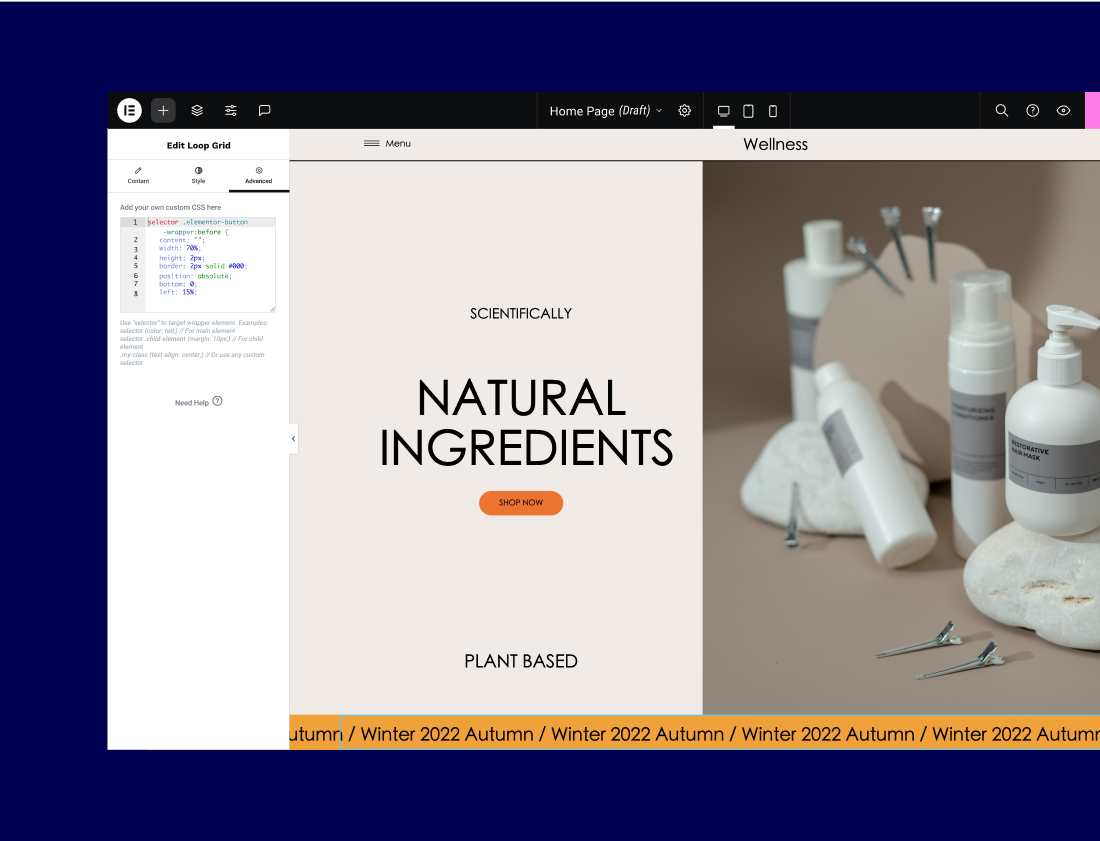Screen dimensions: 1100x841
Task: Open page settings gear icon
Action: click(685, 110)
